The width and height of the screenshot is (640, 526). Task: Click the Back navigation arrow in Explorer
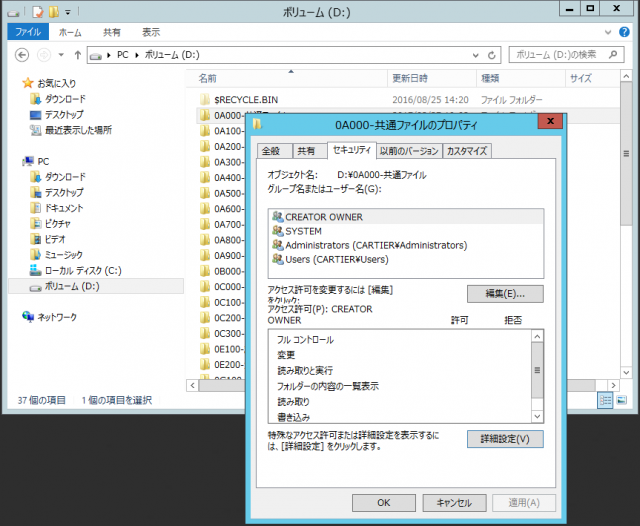(20, 54)
